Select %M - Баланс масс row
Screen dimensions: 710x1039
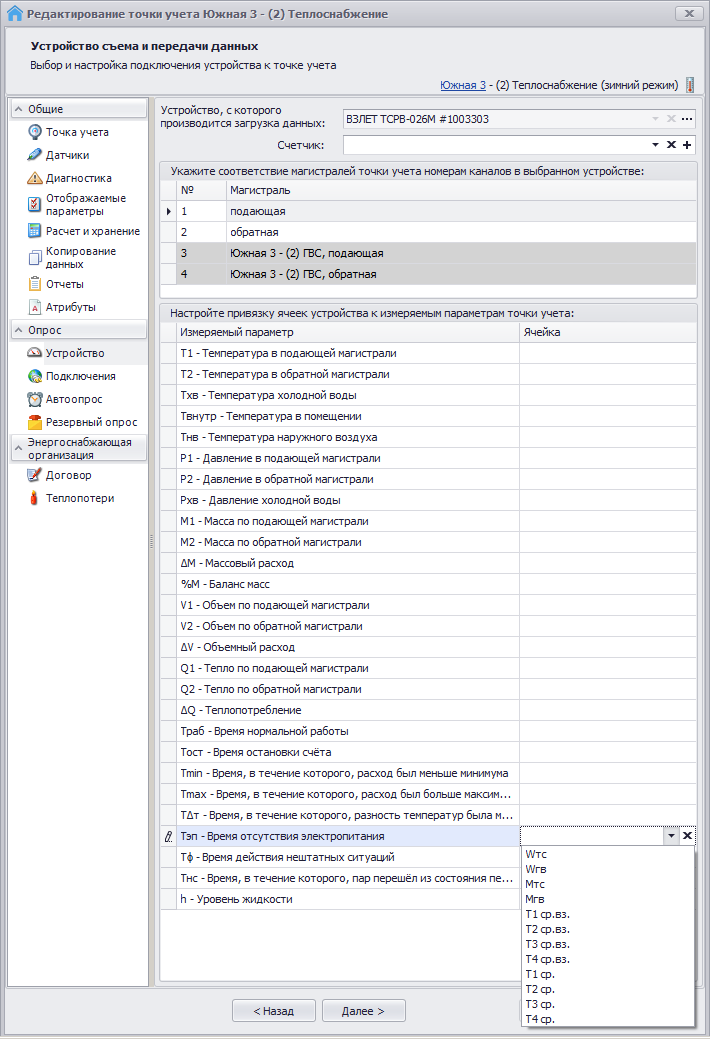(428, 584)
